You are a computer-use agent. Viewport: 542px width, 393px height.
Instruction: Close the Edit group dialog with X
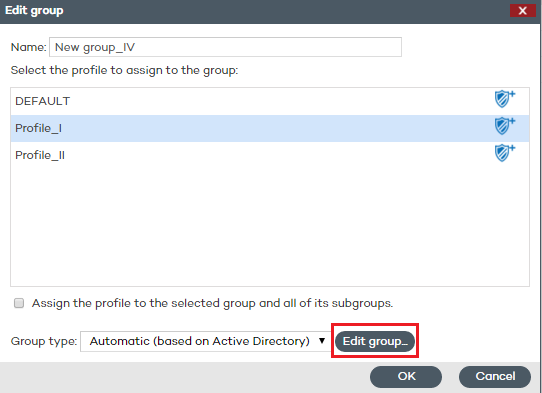point(523,11)
